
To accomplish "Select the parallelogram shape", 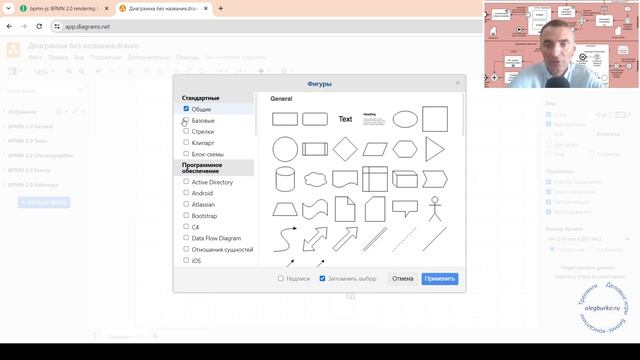I will pyautogui.click(x=375, y=149).
